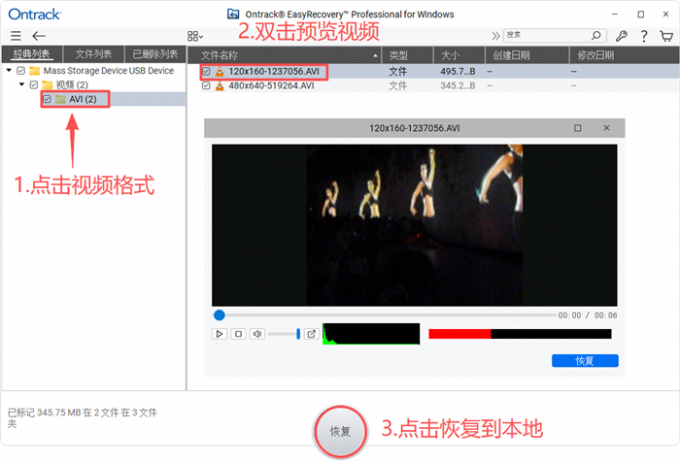Sort by 类型 column header
This screenshot has width=680, height=462.
coord(407,55)
